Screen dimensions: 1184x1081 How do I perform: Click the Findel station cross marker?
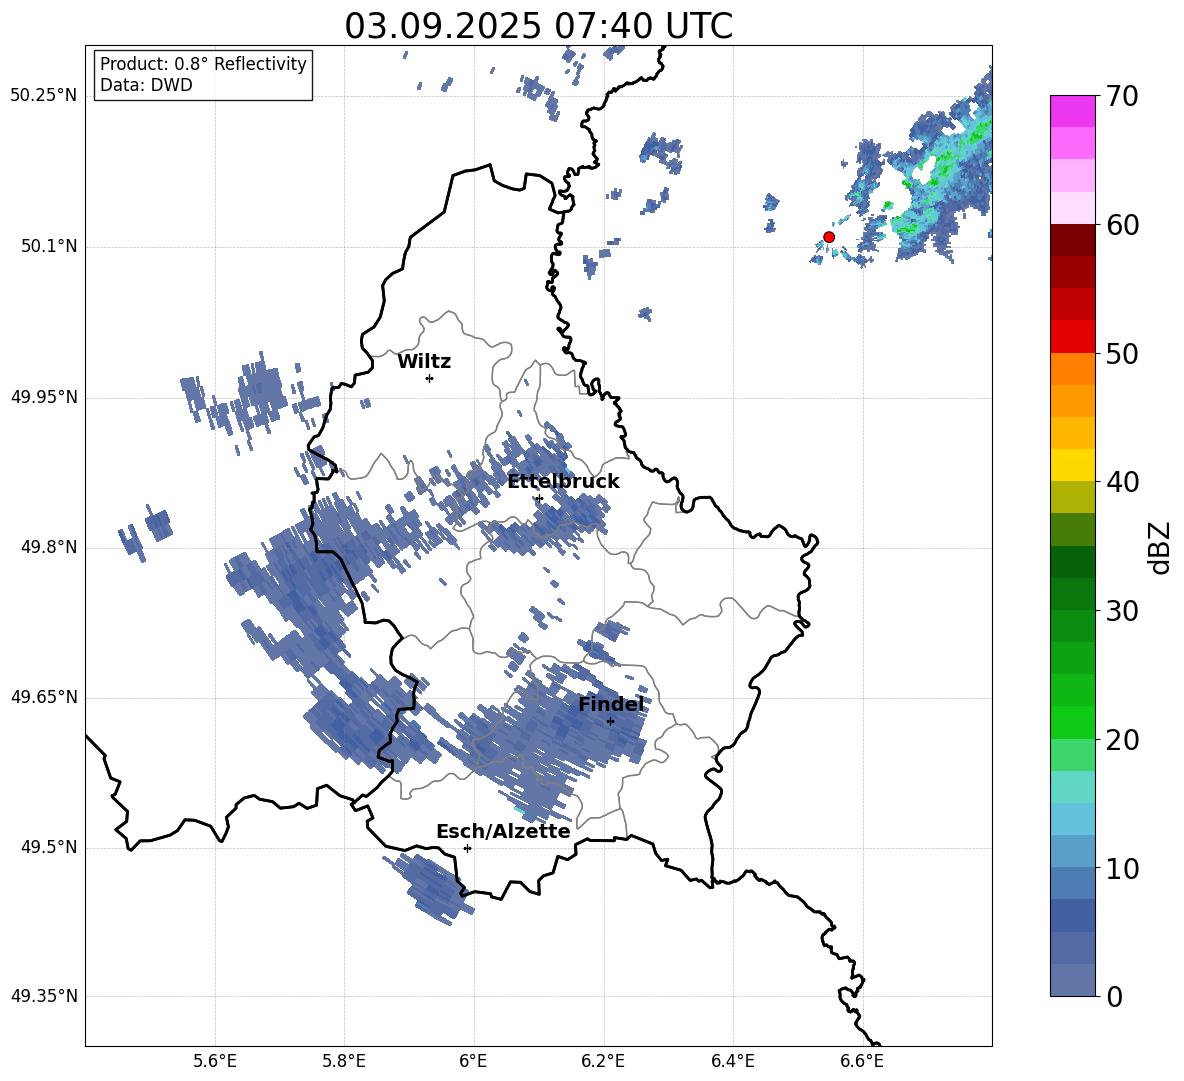pyautogui.click(x=610, y=721)
